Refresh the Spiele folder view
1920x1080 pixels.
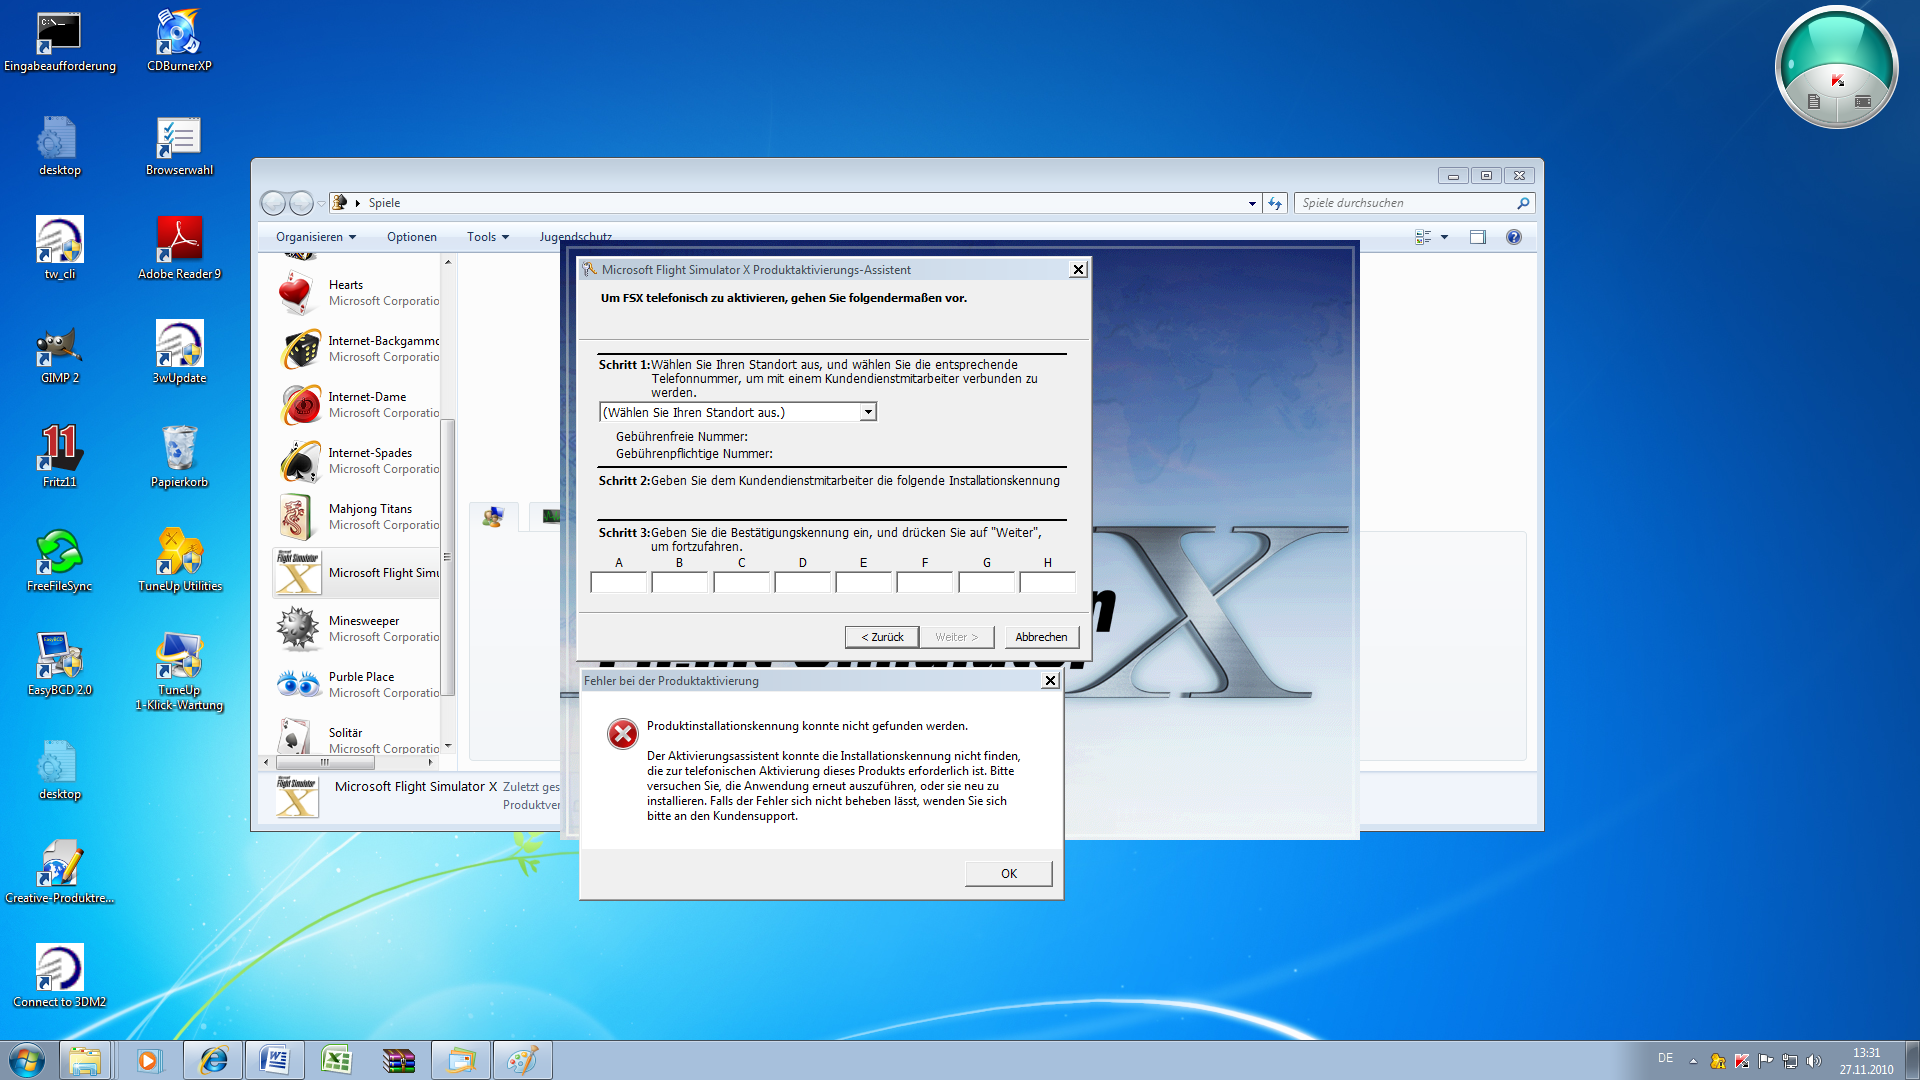point(1275,203)
